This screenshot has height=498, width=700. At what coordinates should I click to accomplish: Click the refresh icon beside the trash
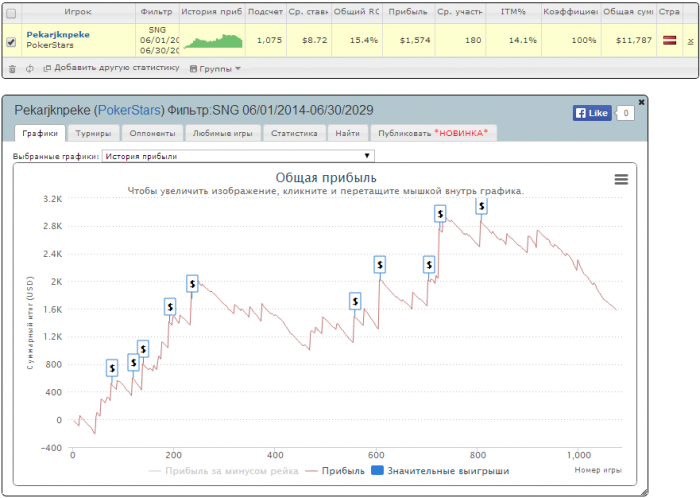coord(29,69)
